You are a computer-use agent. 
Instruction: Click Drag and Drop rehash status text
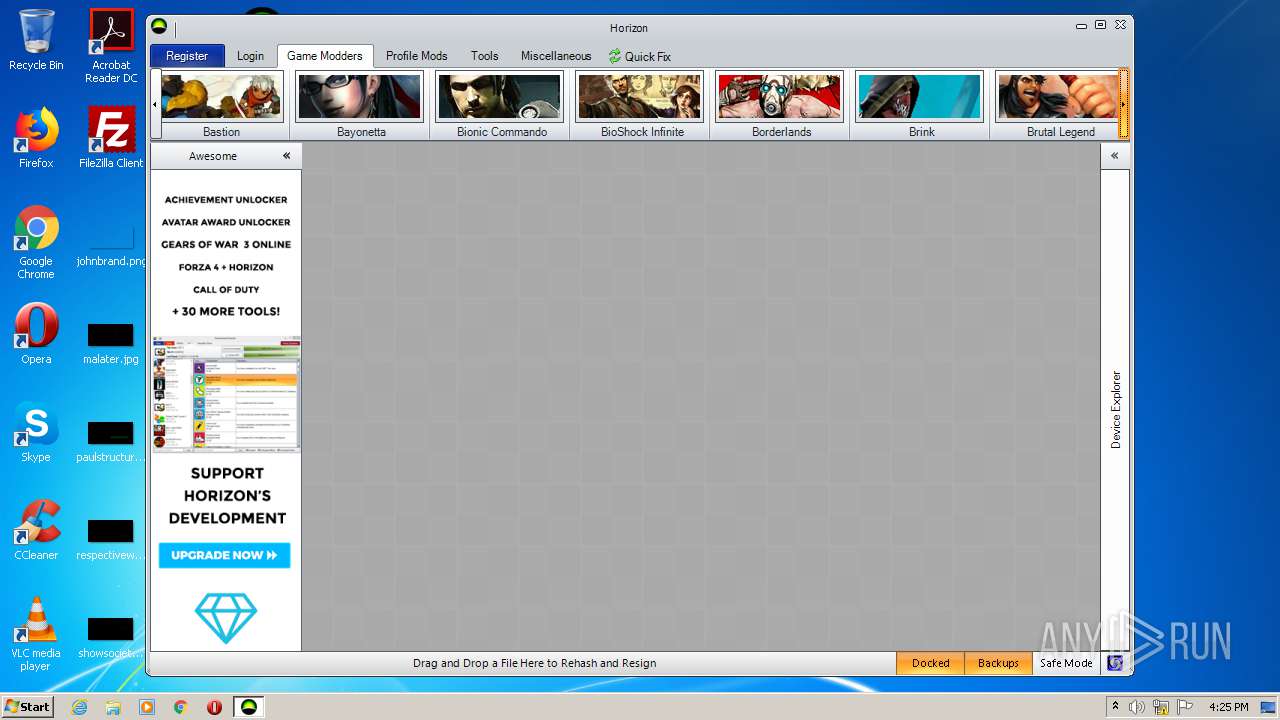point(534,663)
